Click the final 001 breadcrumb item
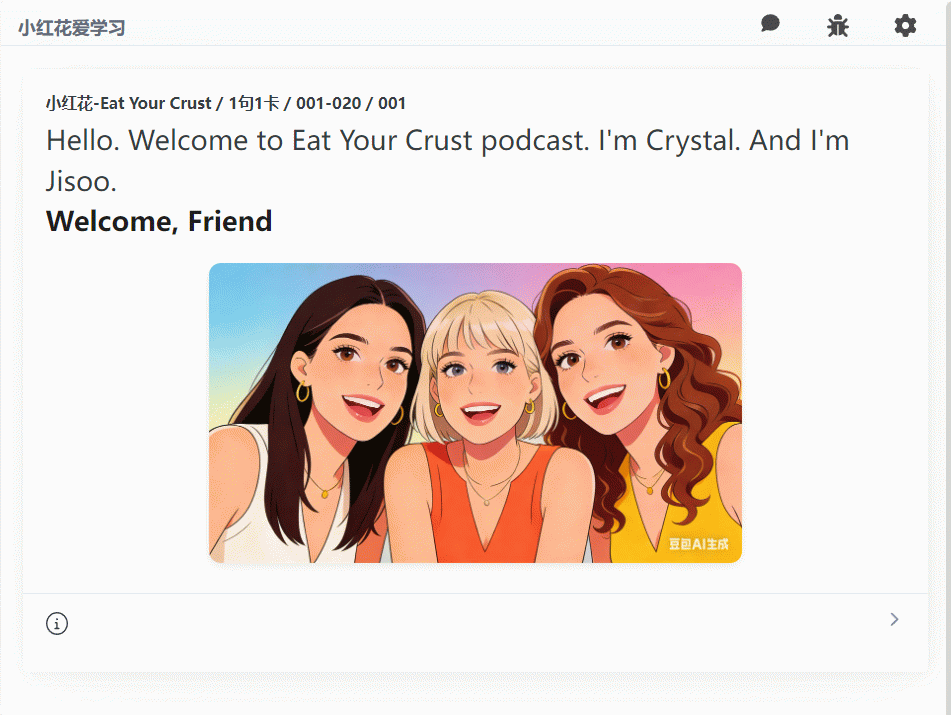This screenshot has width=951, height=715. [392, 103]
